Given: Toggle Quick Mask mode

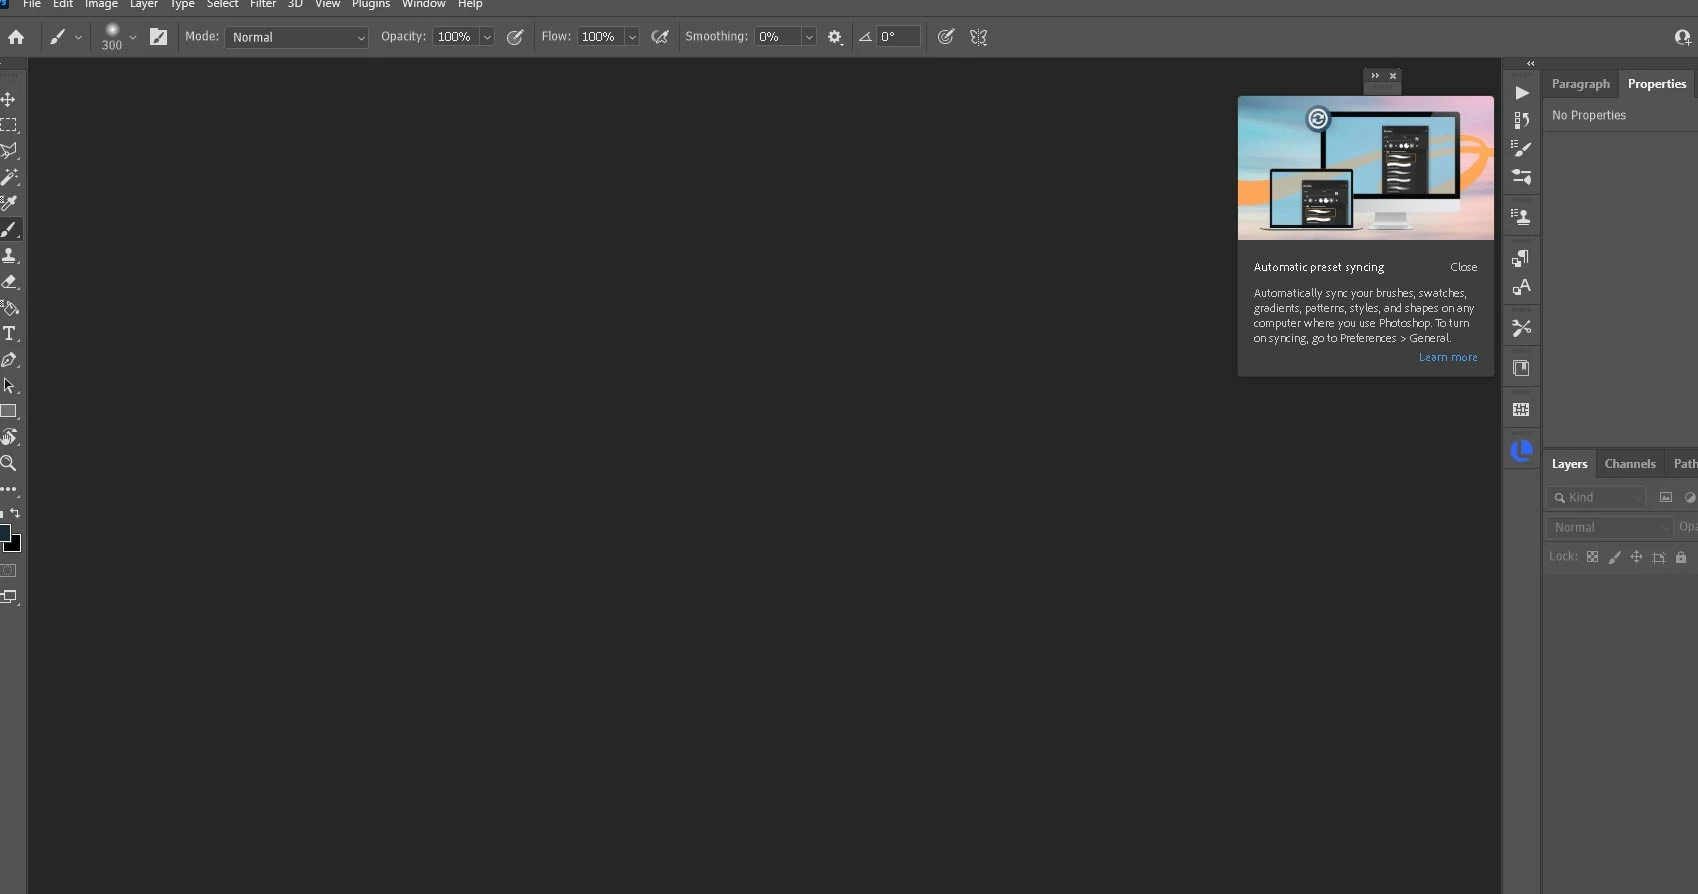Looking at the screenshot, I should coord(8,571).
